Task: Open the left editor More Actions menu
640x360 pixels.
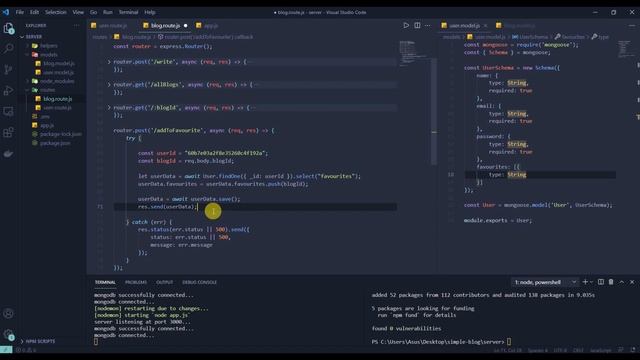Action: (x=427, y=25)
